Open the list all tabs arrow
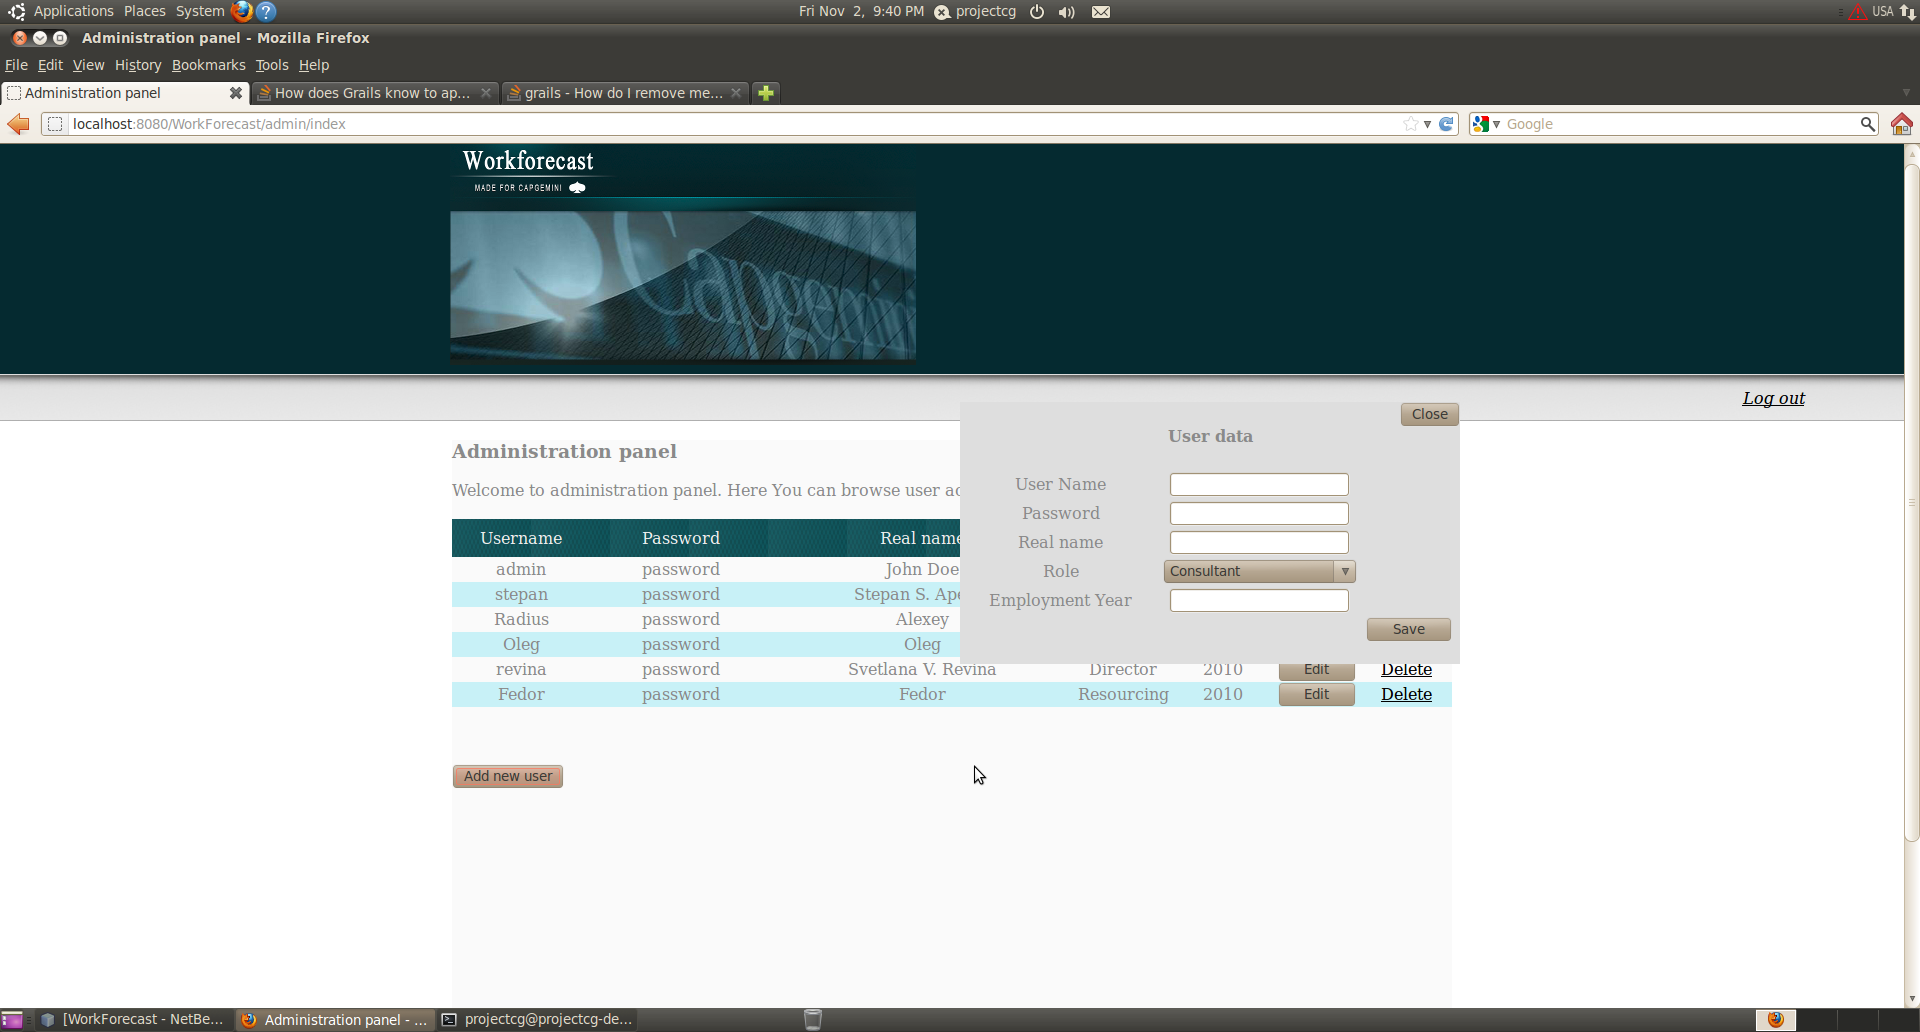 [x=1906, y=93]
